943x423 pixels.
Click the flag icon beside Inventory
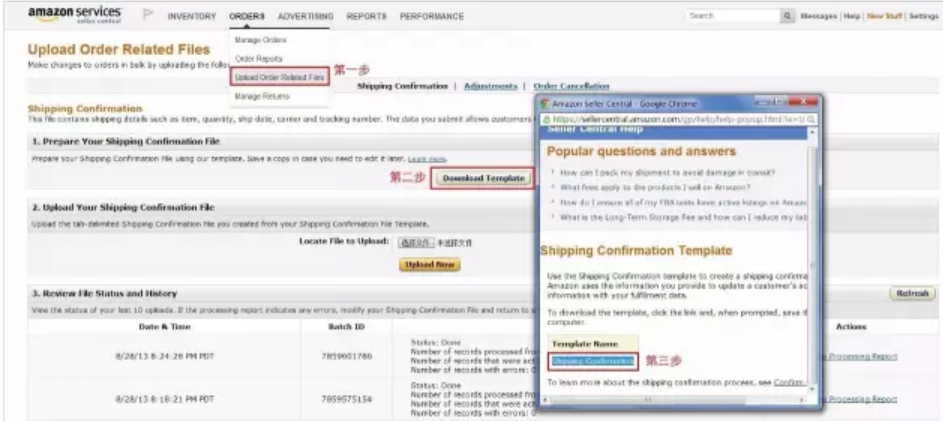(x=148, y=15)
